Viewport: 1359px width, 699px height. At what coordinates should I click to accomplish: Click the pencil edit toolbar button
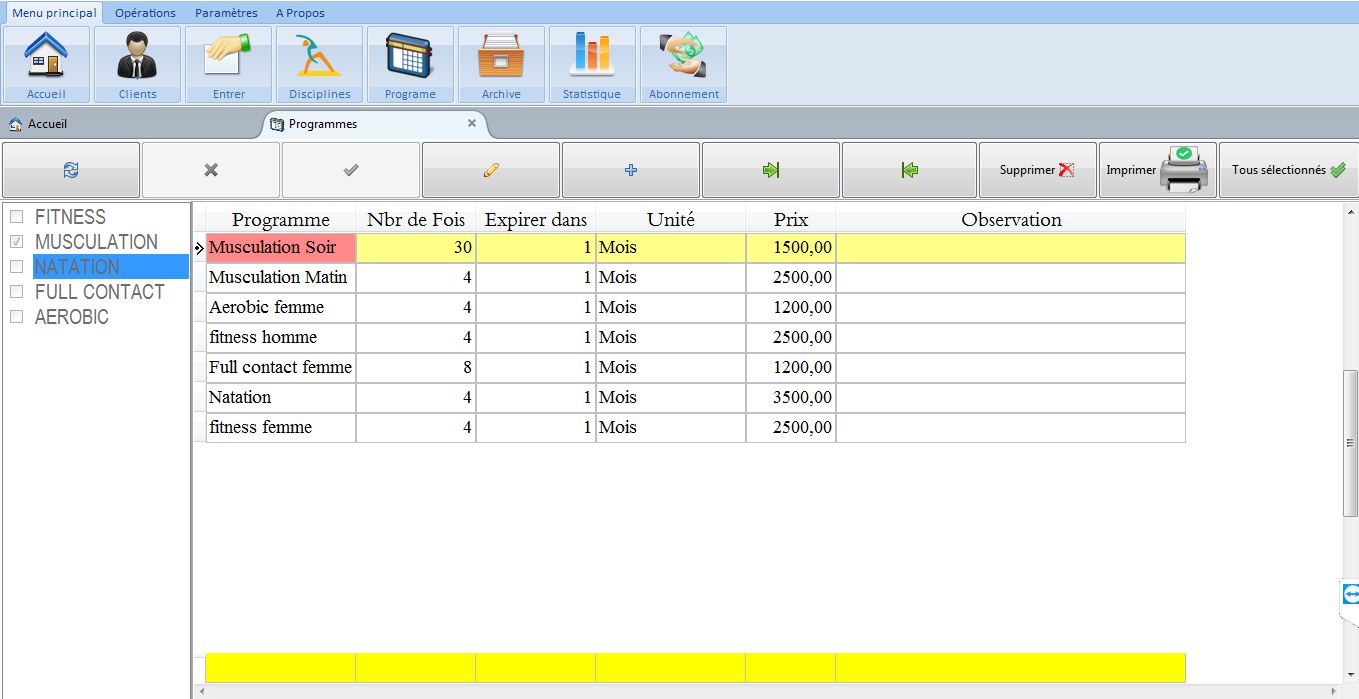pyautogui.click(x=491, y=170)
